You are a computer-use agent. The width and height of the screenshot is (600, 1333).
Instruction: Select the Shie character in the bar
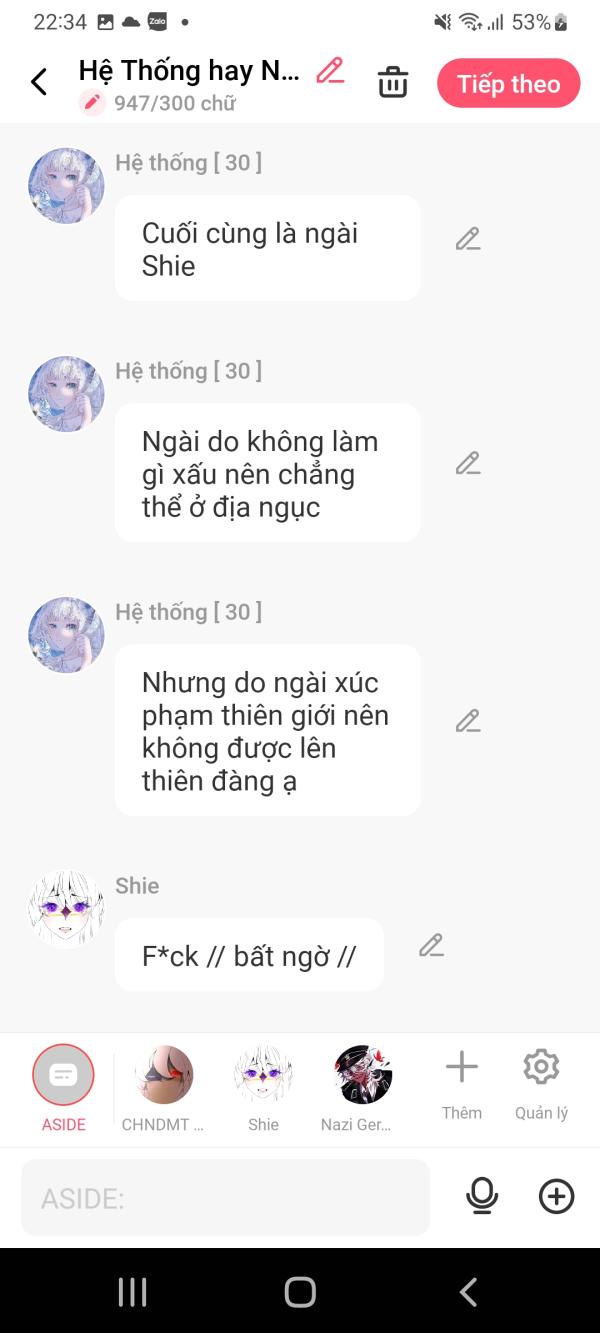click(263, 1088)
